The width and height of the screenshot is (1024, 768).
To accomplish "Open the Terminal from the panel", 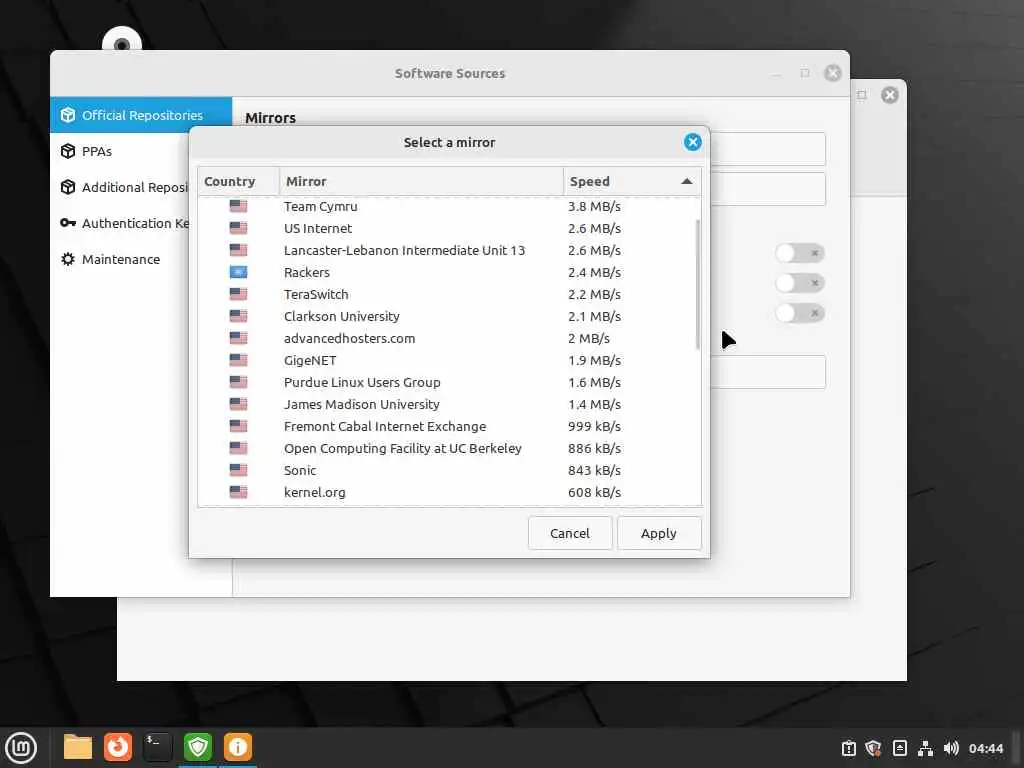I will 157,747.
